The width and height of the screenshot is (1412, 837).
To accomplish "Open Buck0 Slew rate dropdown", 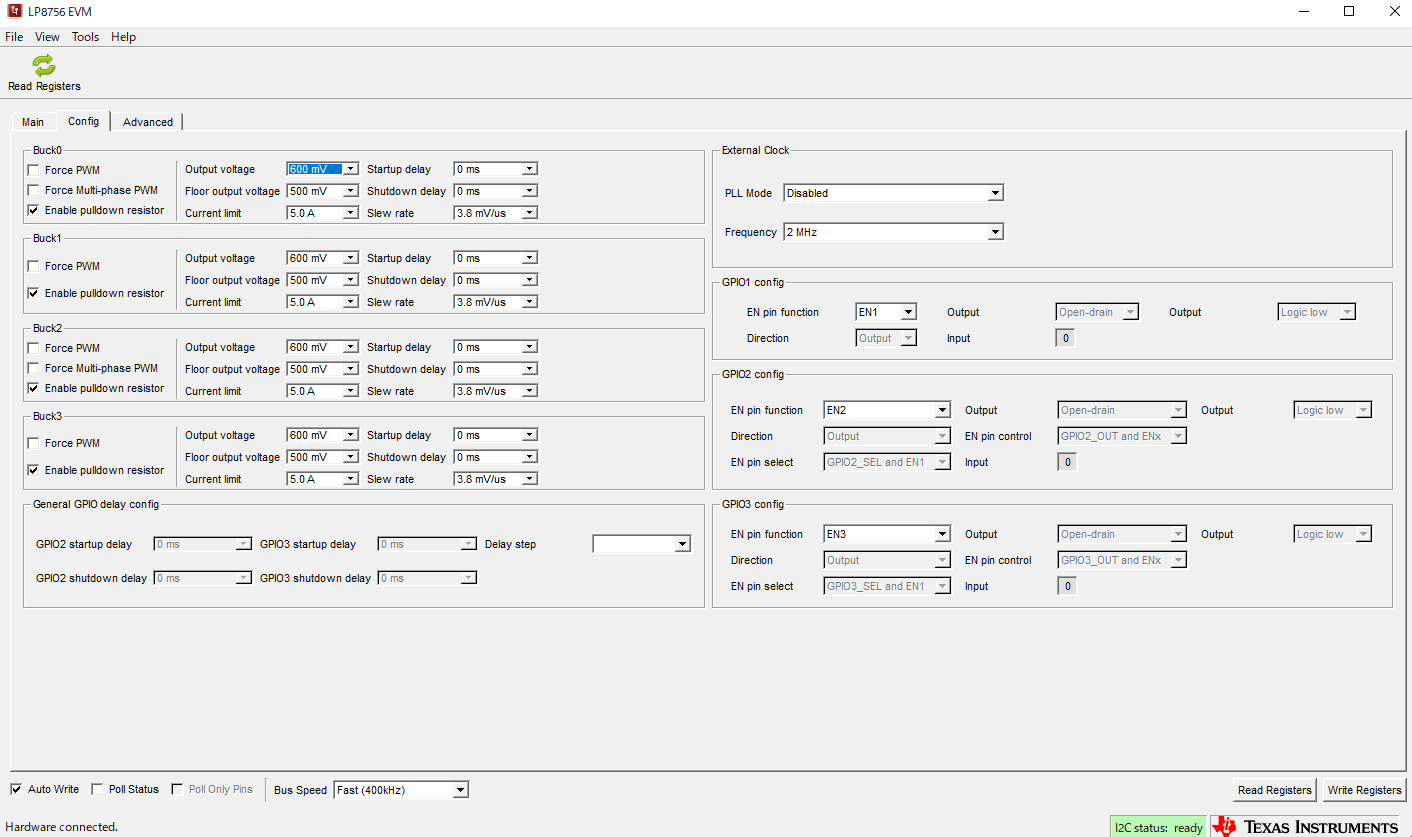I will click(496, 213).
